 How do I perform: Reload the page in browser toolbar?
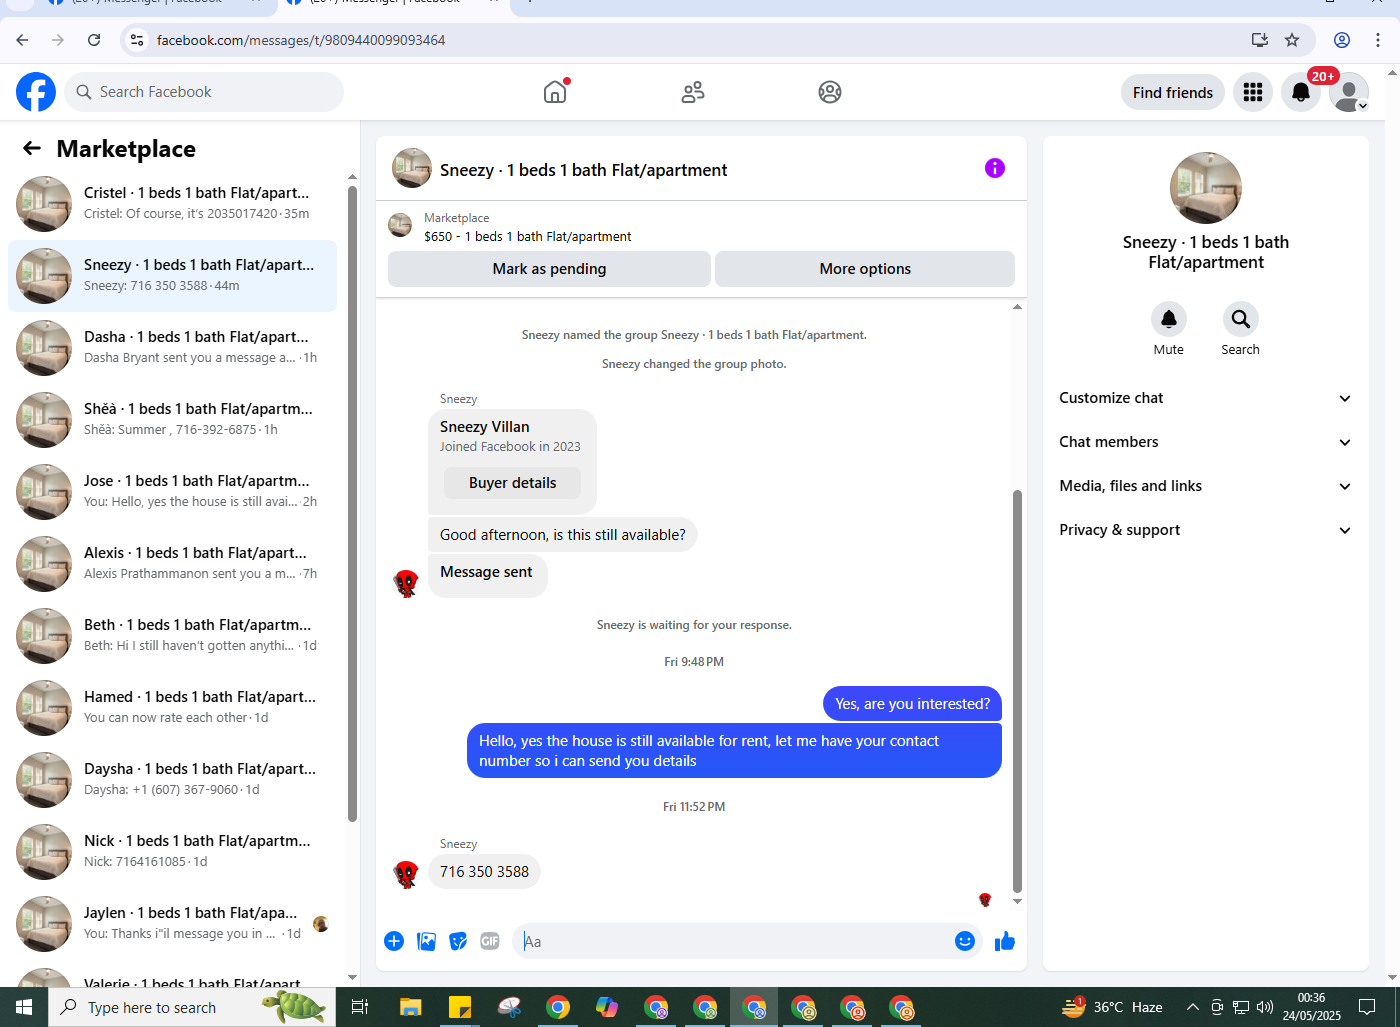pos(94,40)
